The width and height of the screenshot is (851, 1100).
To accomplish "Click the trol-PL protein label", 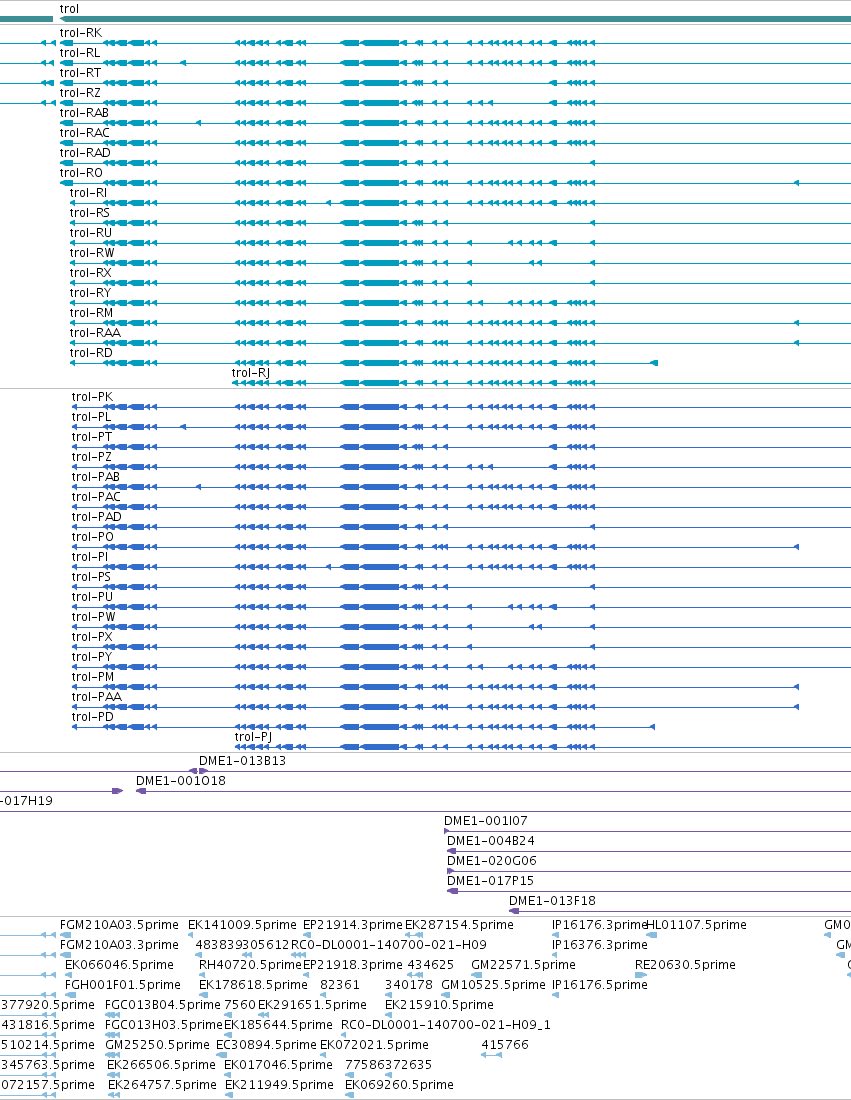I will tap(91, 417).
